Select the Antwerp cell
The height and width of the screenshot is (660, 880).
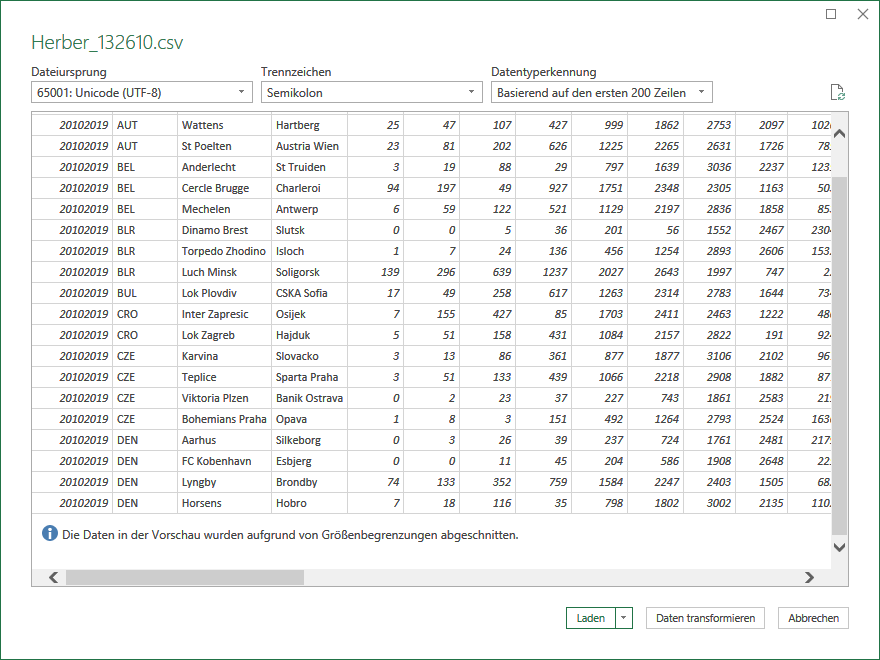tap(309, 209)
